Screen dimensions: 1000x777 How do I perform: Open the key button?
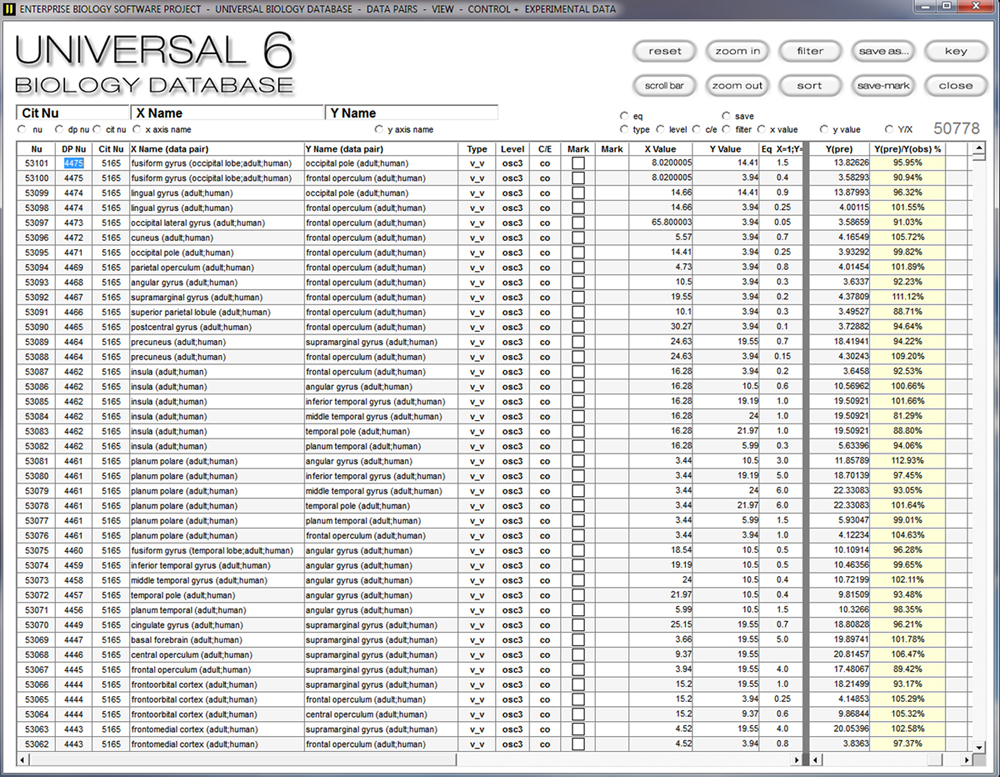(x=956, y=51)
